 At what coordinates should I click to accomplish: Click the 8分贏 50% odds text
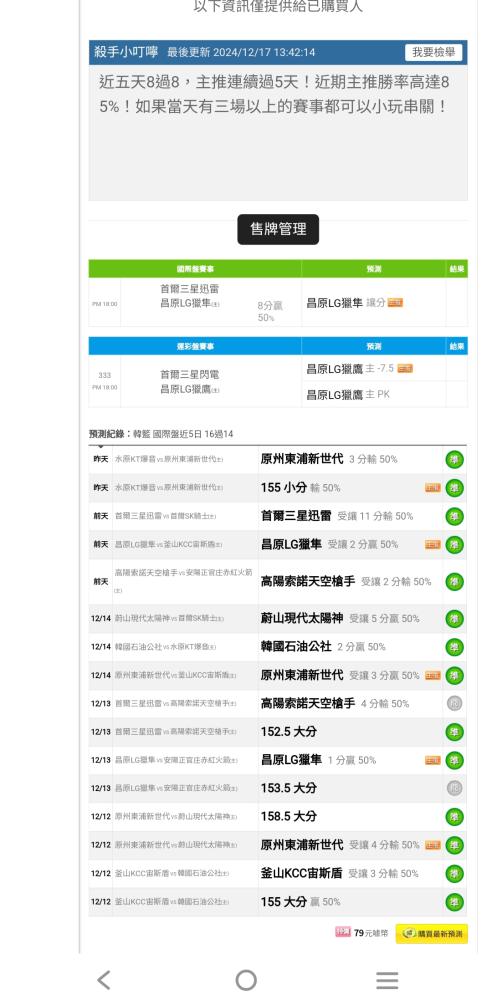269,311
